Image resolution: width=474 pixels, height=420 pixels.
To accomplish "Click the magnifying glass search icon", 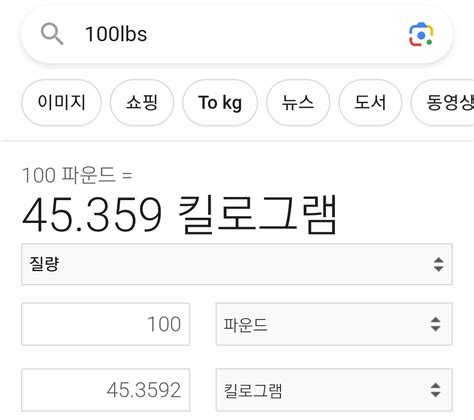I will tap(52, 34).
